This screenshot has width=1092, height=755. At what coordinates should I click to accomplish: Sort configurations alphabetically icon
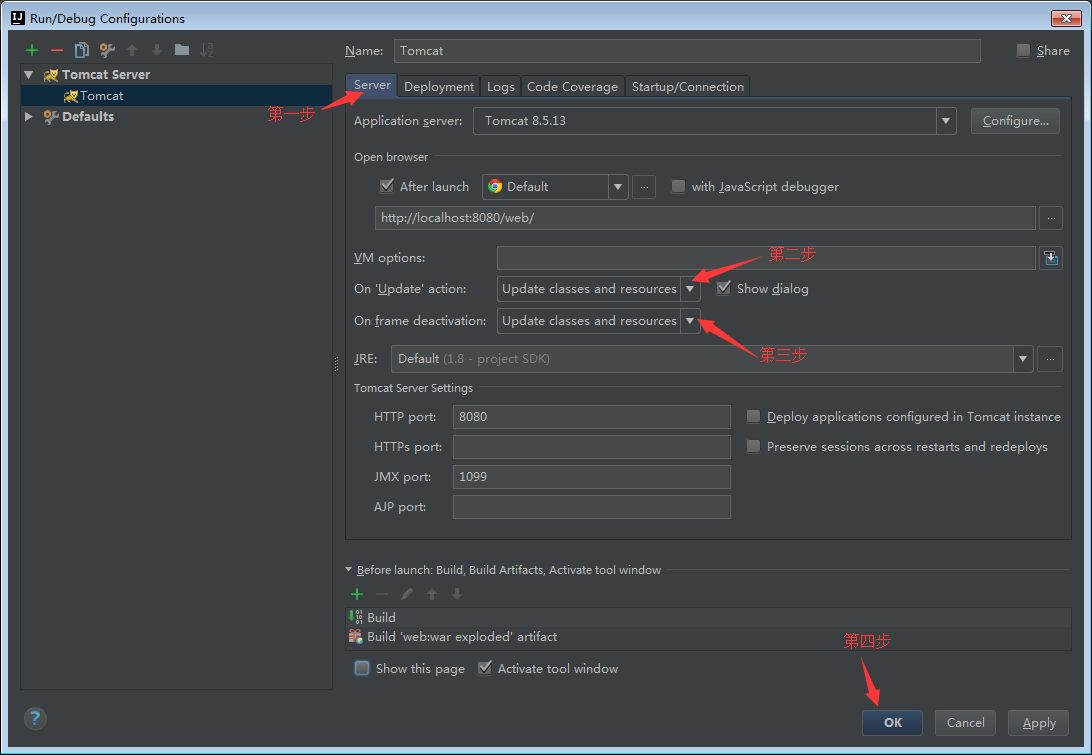[x=207, y=50]
